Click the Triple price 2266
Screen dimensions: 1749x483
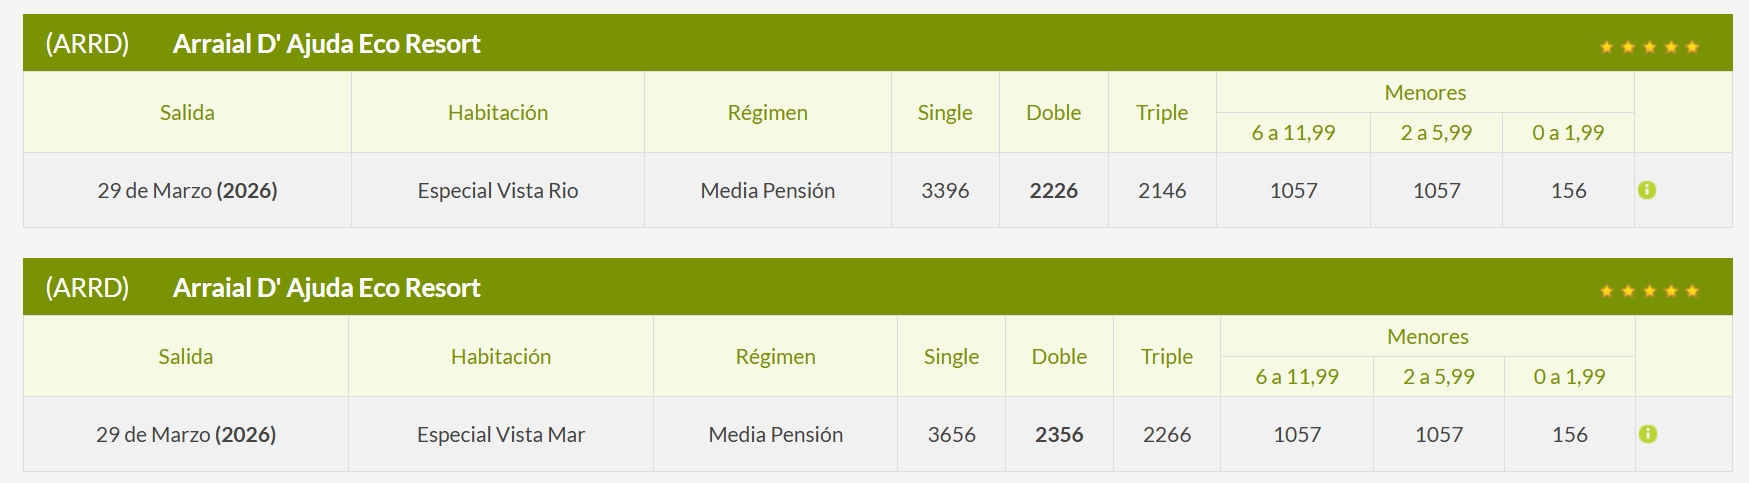[x=1167, y=435]
